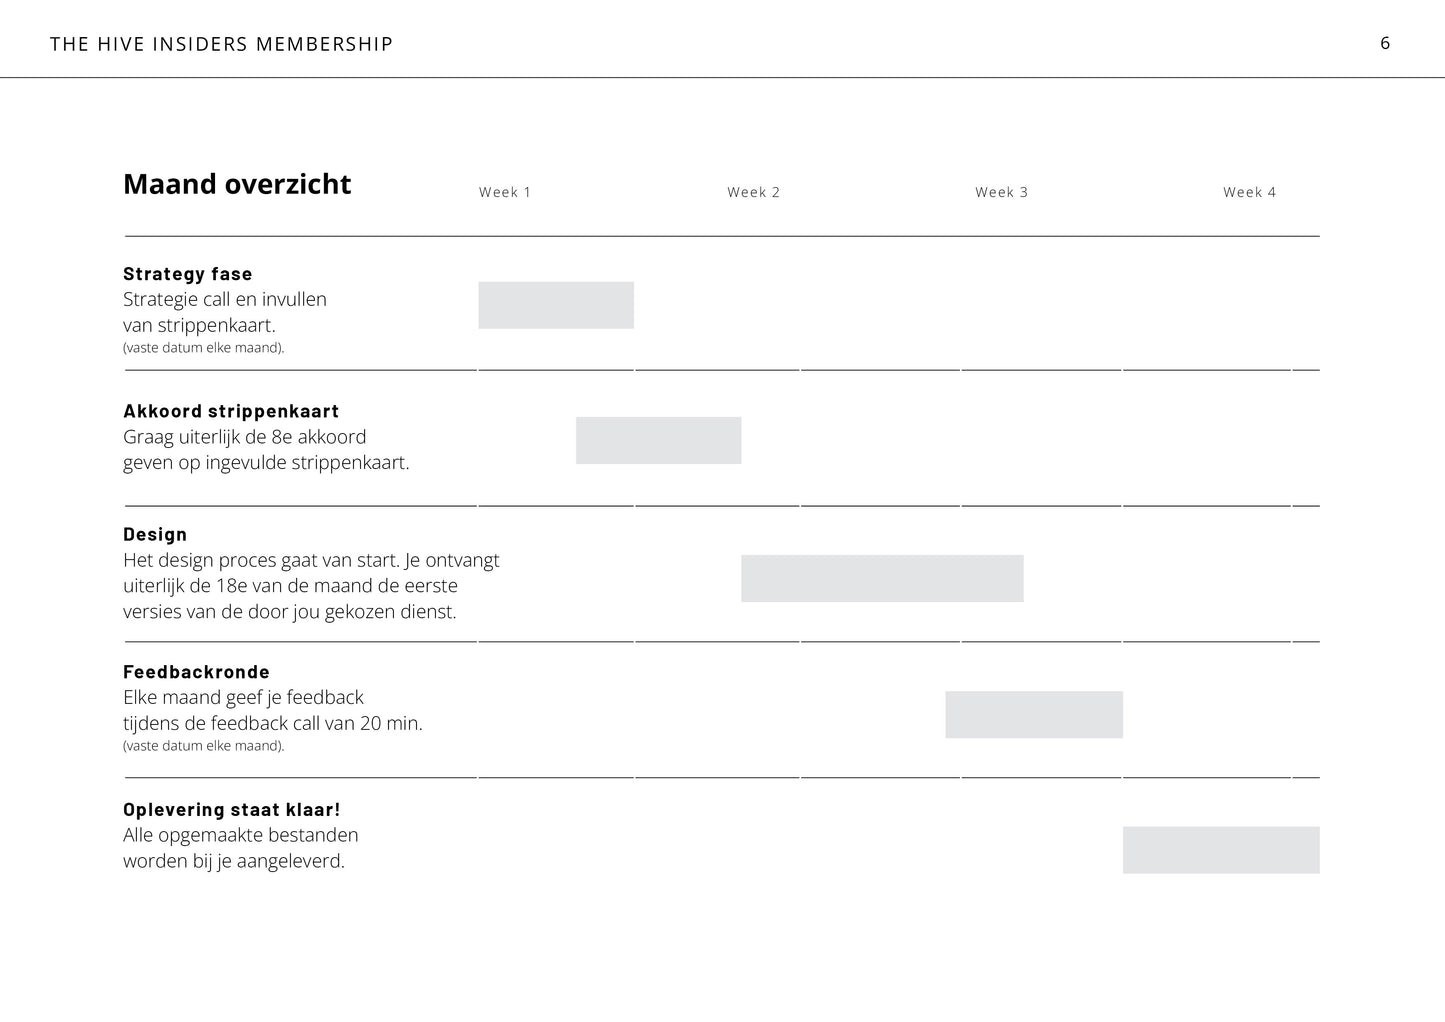Click The Hive Insiders Membership header
Screen dimensions: 1445x1022
(221, 44)
